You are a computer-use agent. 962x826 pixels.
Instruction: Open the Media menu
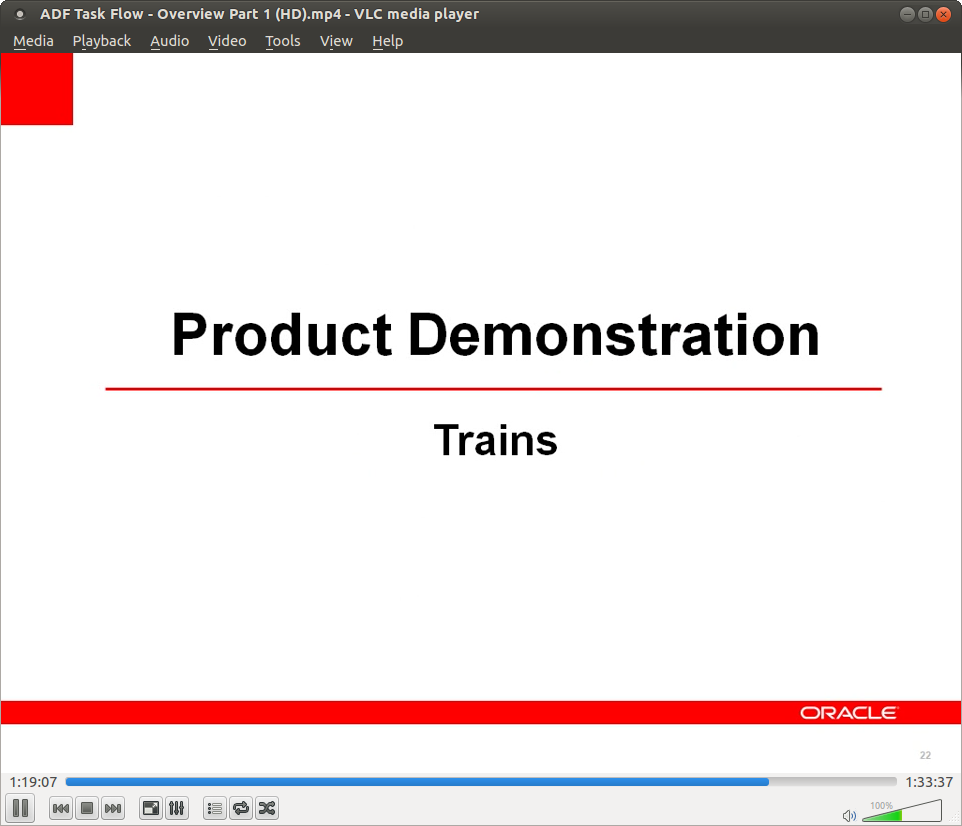pos(33,41)
